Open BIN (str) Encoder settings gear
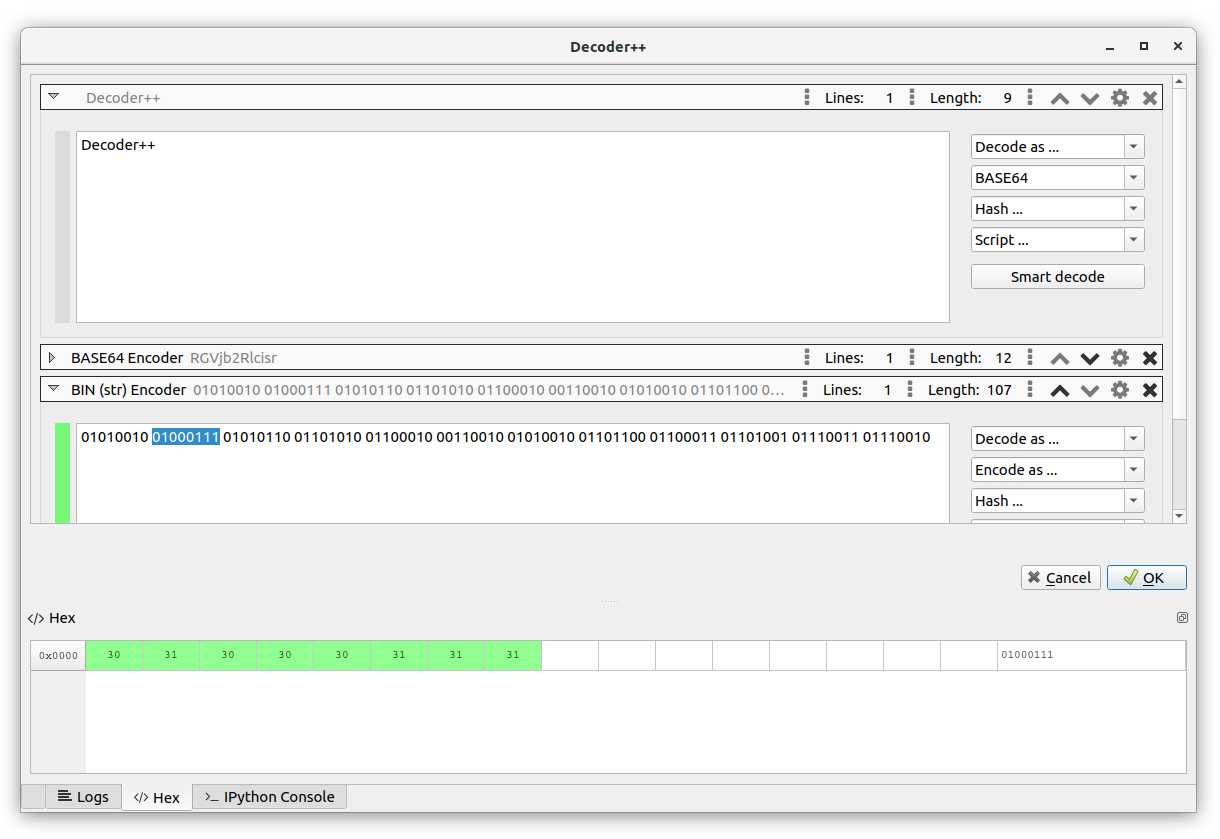 click(x=1120, y=390)
